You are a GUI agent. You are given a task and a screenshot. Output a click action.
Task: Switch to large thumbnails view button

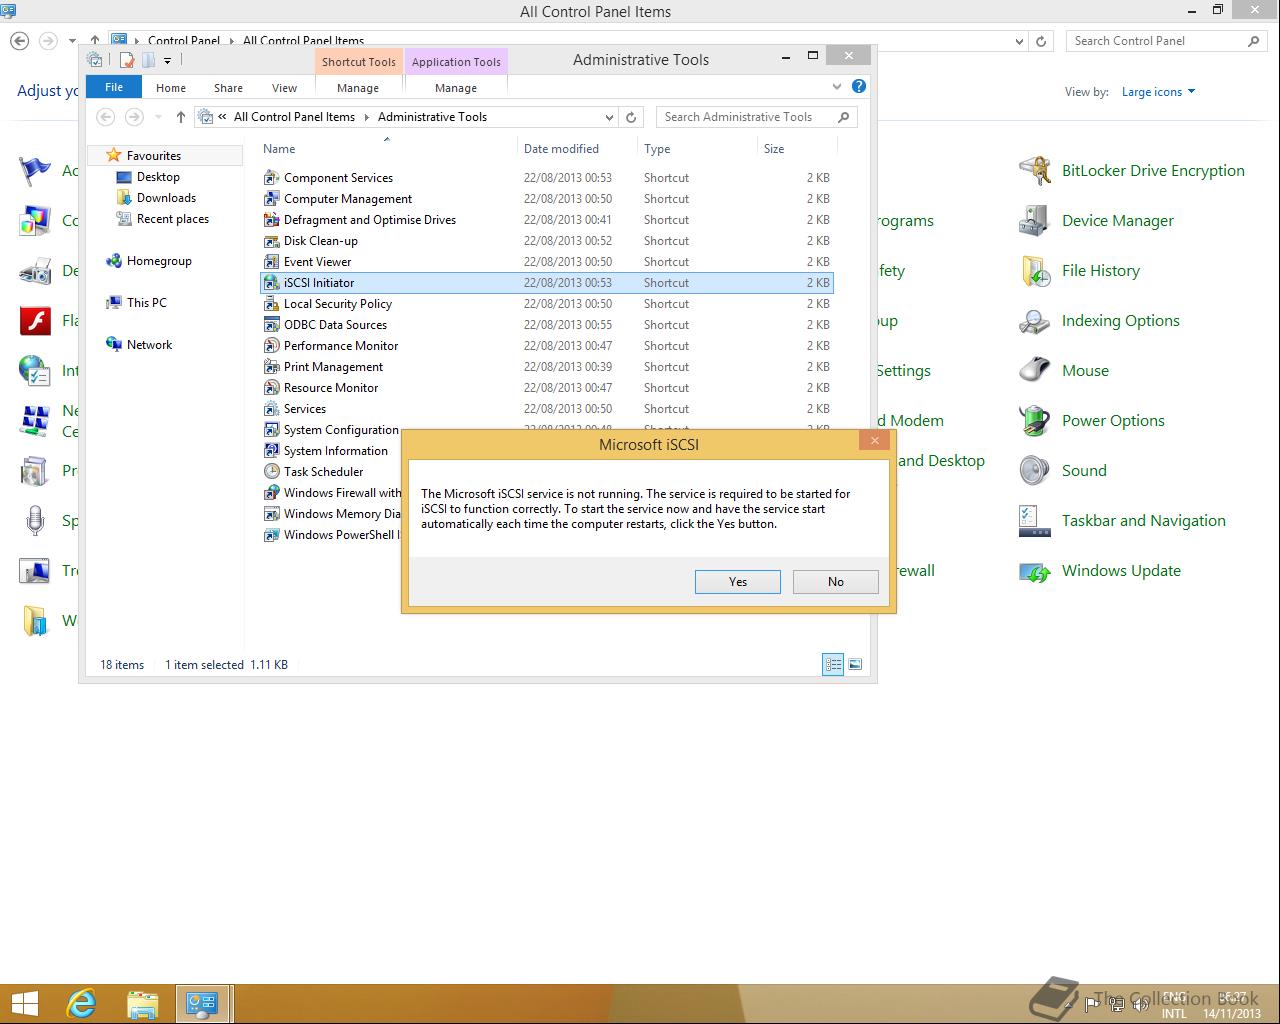855,664
